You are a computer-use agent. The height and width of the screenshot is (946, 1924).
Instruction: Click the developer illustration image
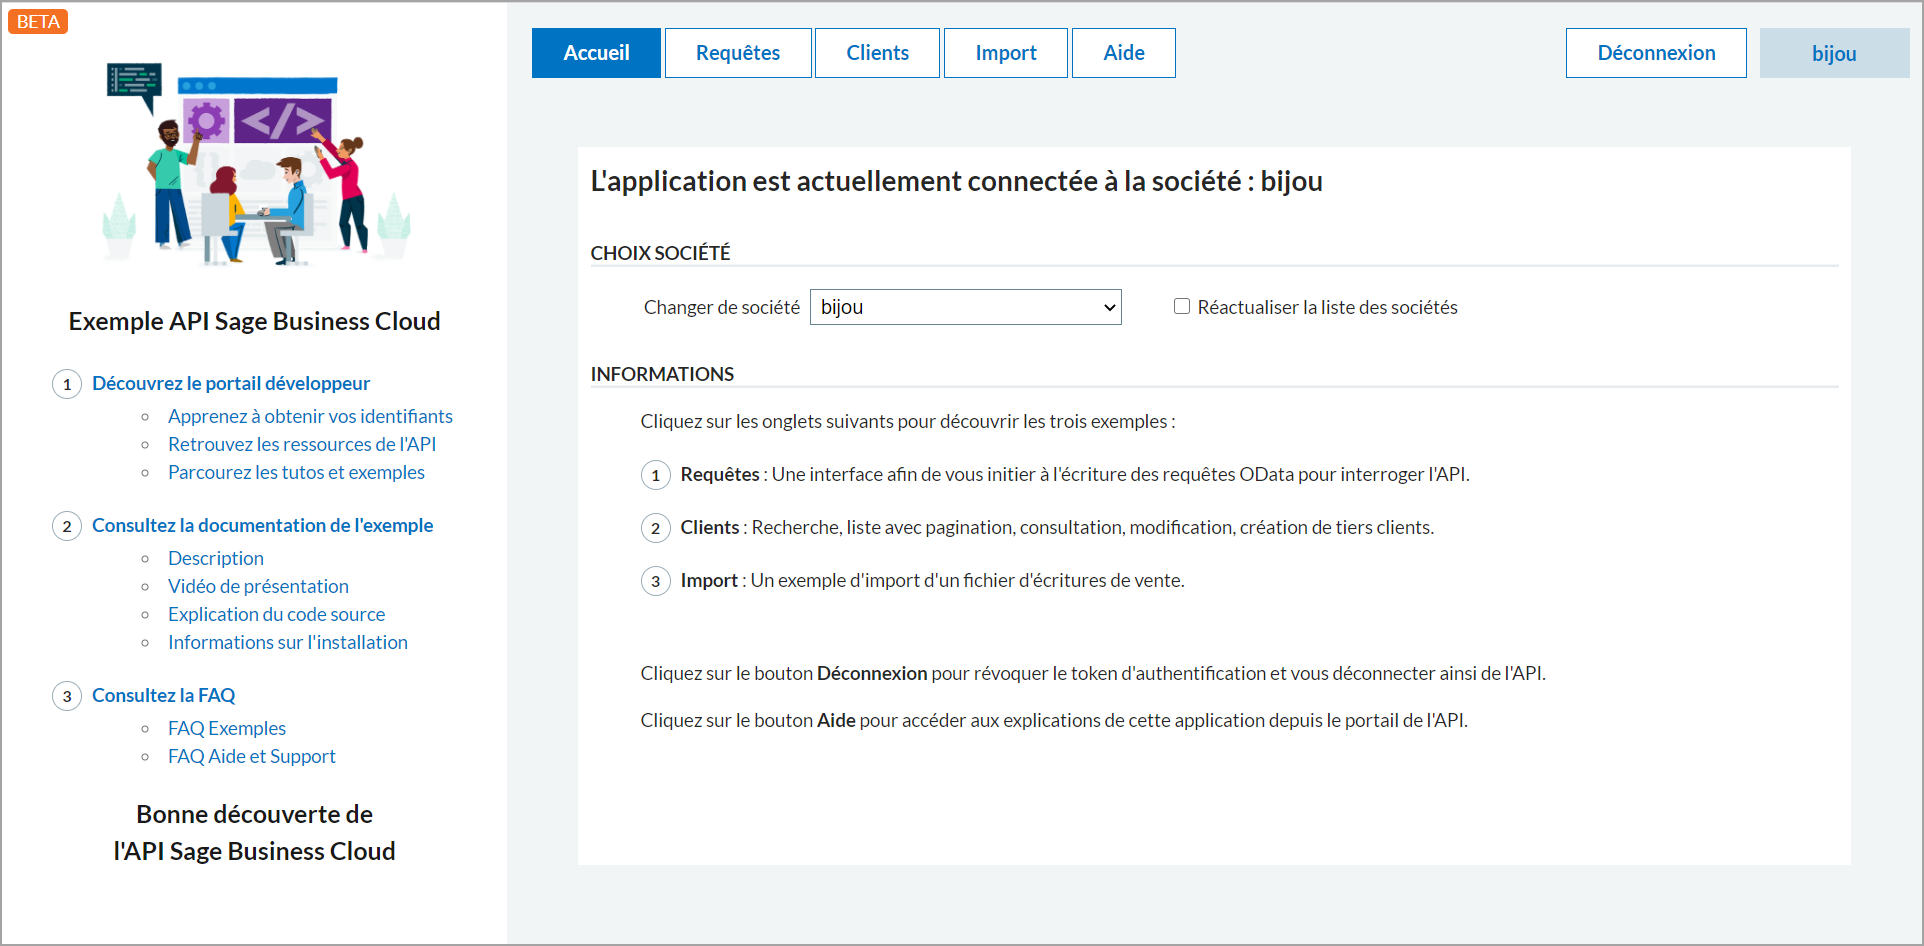click(256, 164)
